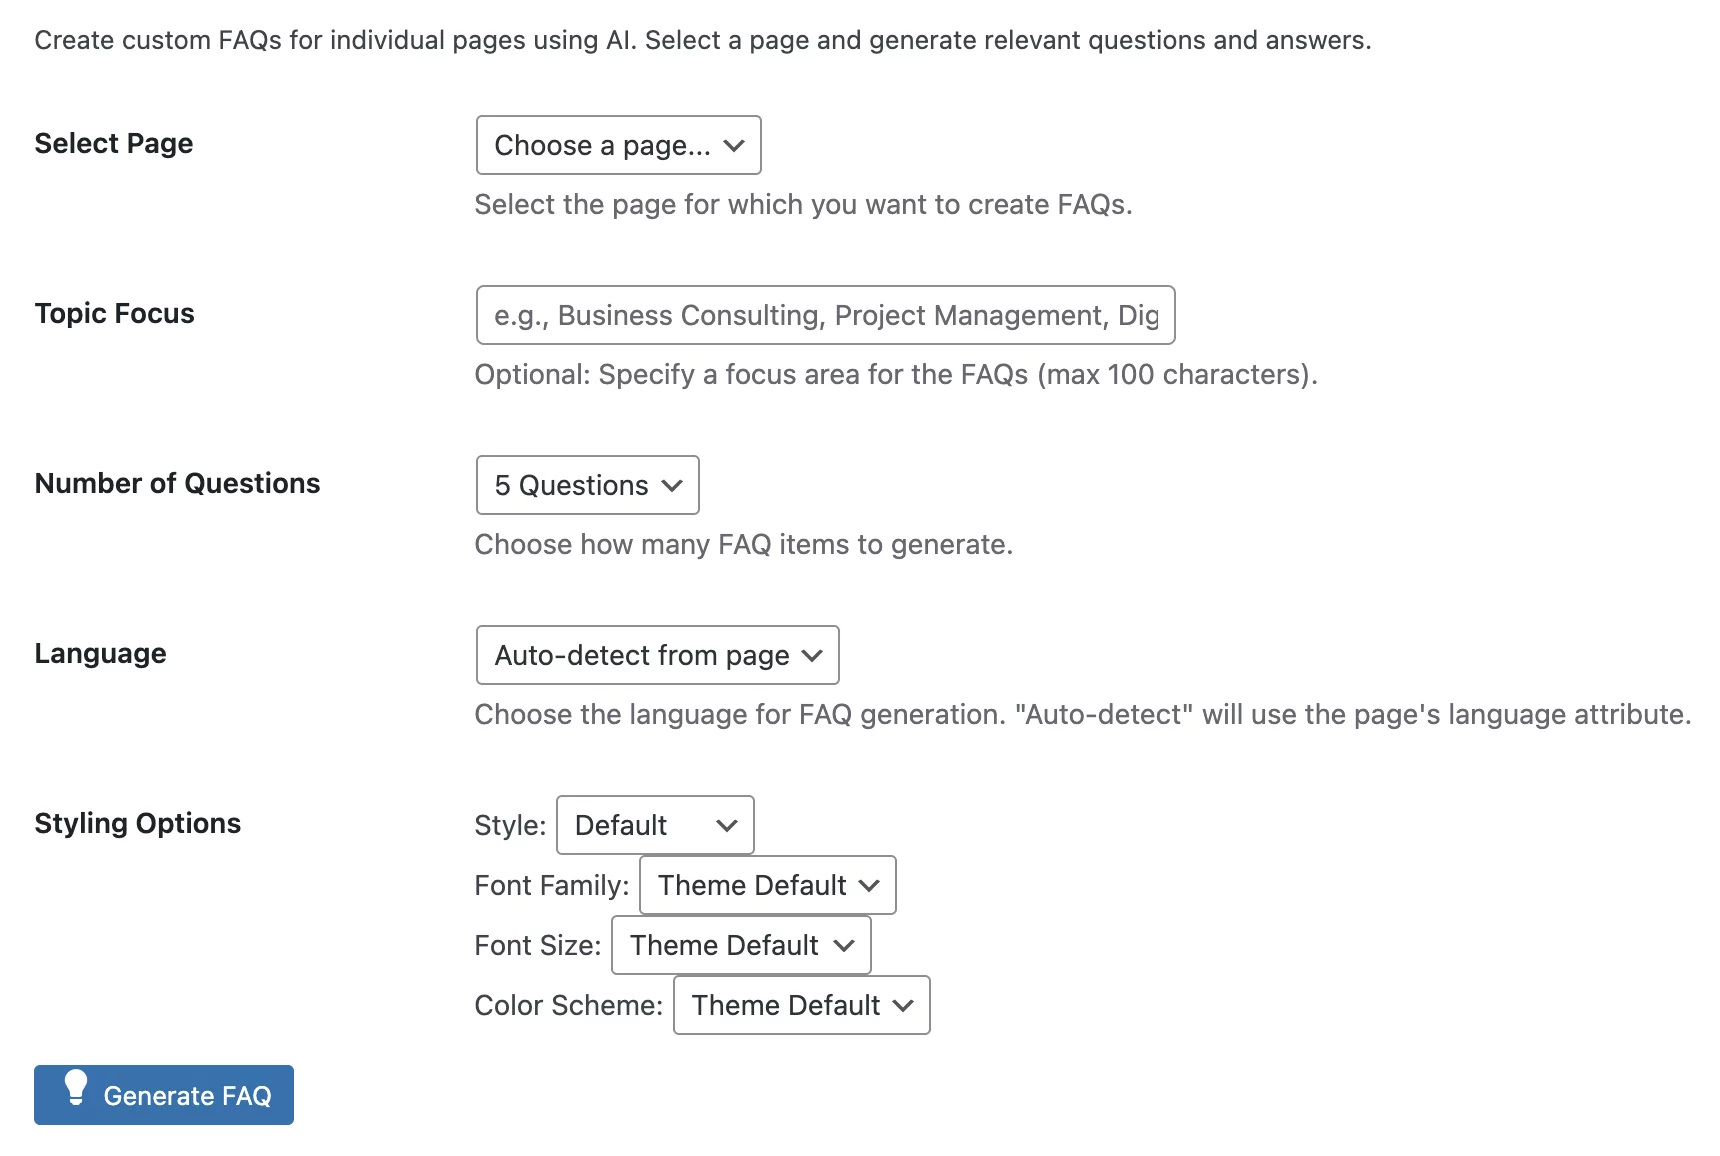Image resolution: width=1720 pixels, height=1156 pixels.
Task: Open the "Choose a page..." dropdown
Action: pyautogui.click(x=618, y=145)
